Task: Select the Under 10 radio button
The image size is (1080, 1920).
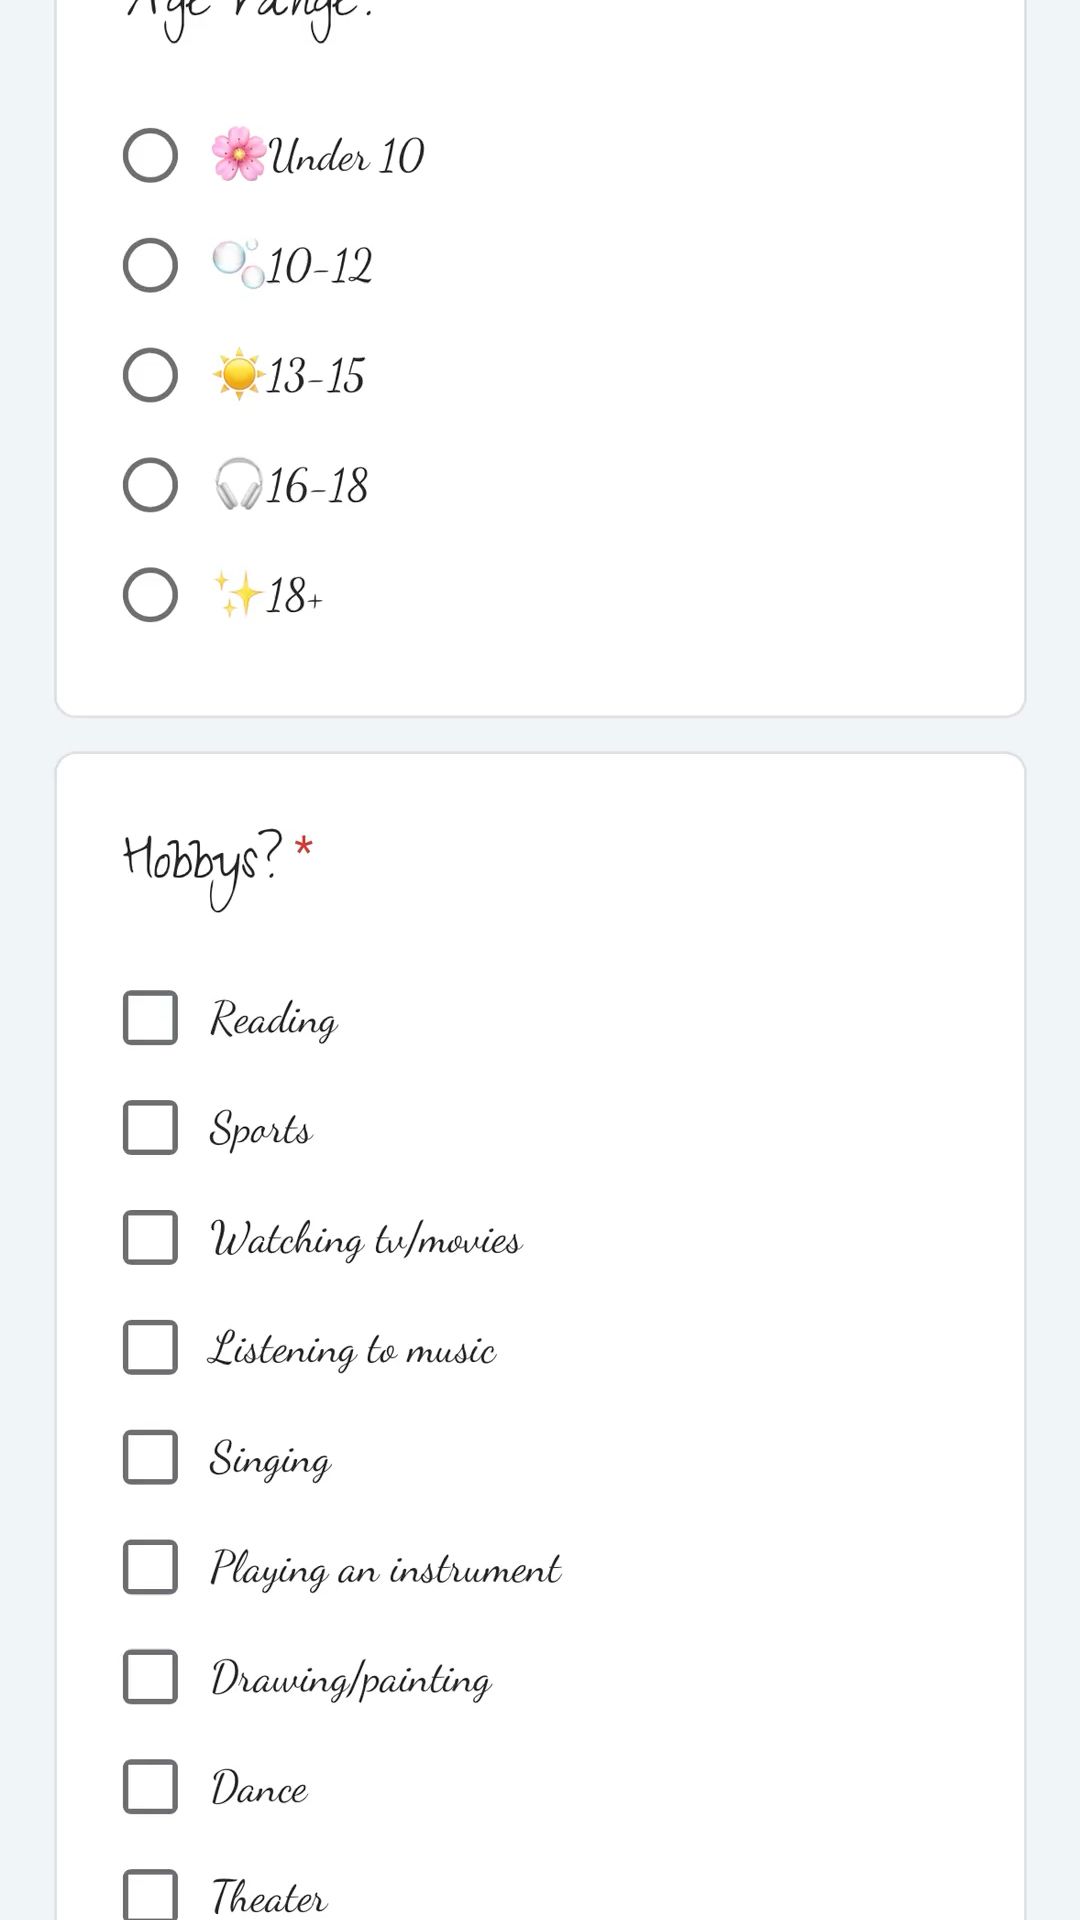Action: pyautogui.click(x=150, y=156)
